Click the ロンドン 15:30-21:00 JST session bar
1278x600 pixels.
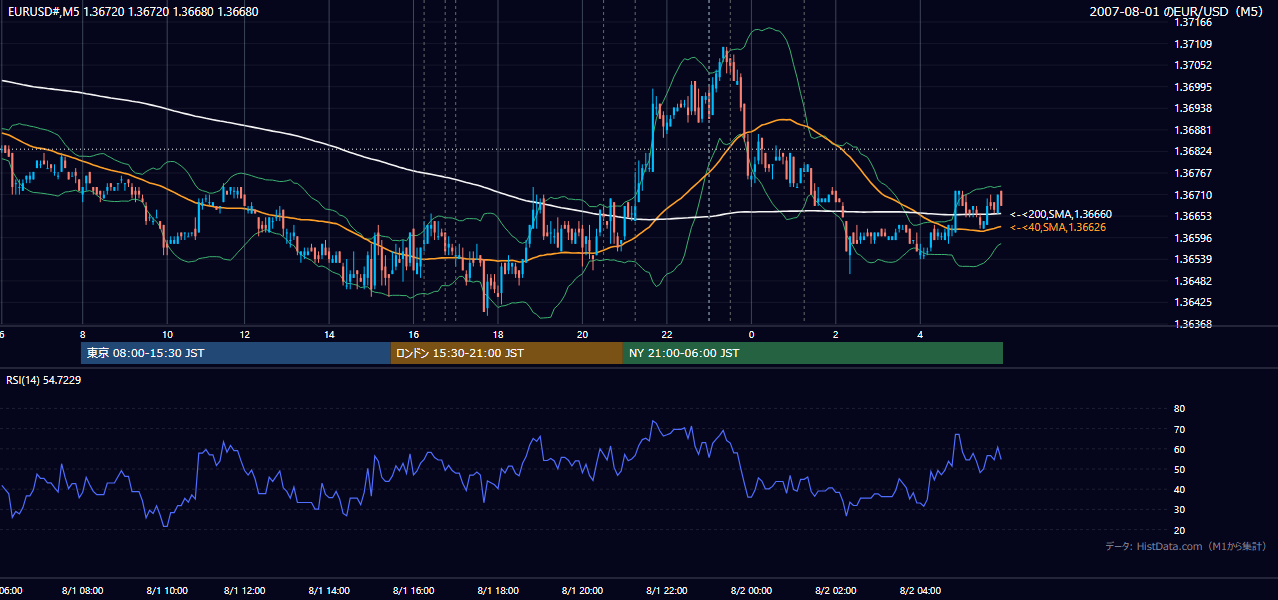507,353
